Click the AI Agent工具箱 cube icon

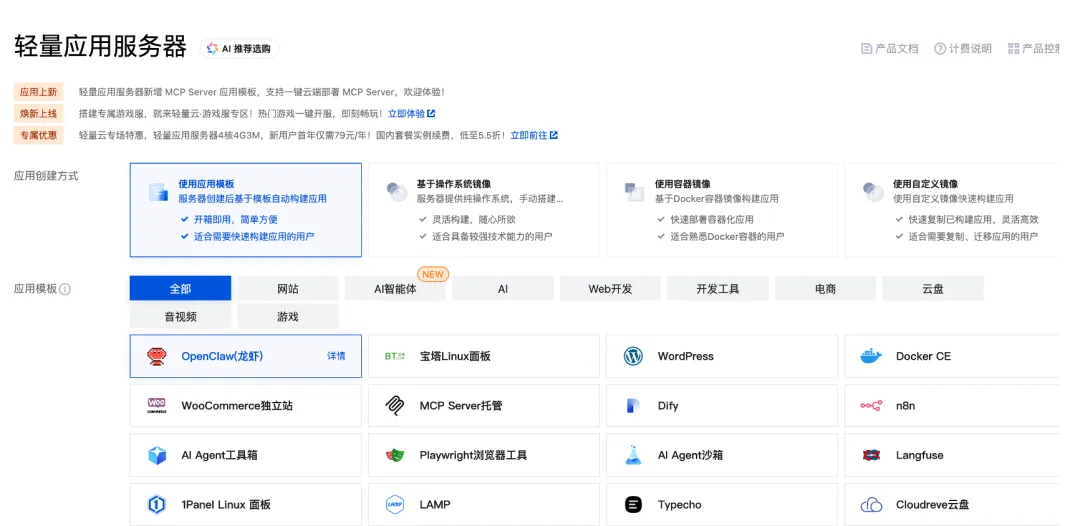(x=157, y=455)
